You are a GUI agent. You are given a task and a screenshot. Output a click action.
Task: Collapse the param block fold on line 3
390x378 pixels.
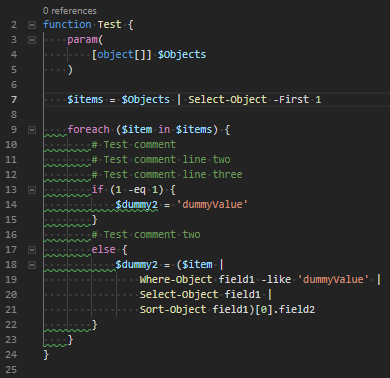(x=32, y=40)
